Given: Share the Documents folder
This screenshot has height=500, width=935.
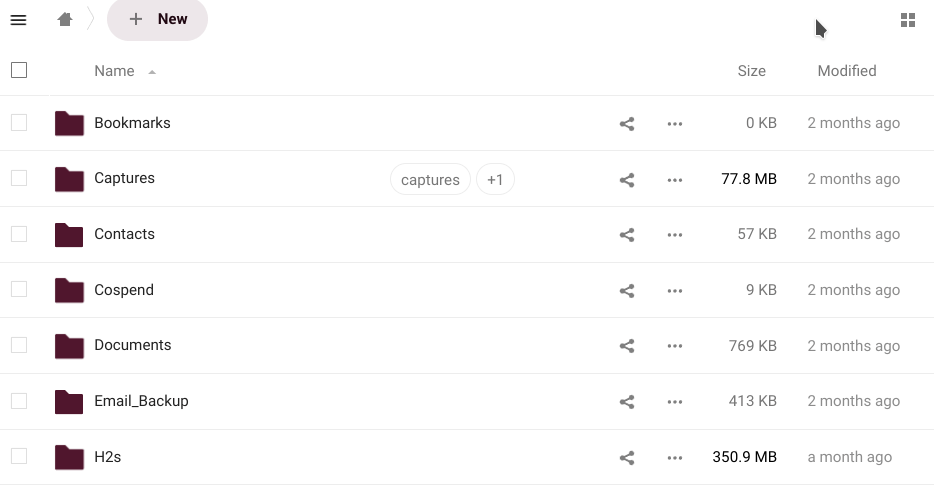Looking at the screenshot, I should (x=627, y=346).
